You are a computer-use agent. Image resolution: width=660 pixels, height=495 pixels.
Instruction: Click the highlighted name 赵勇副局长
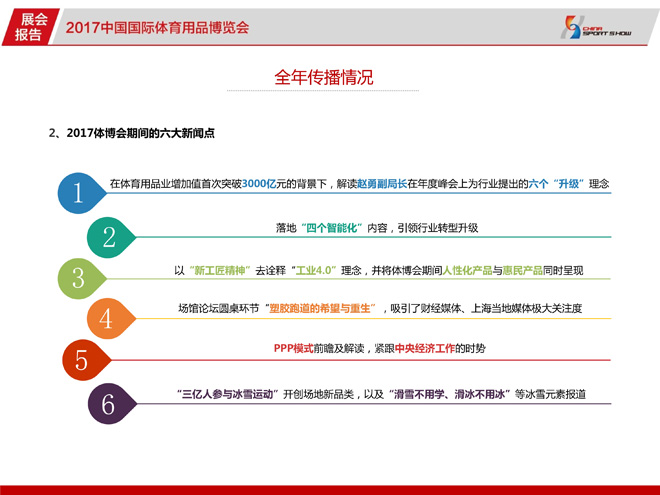coord(382,184)
